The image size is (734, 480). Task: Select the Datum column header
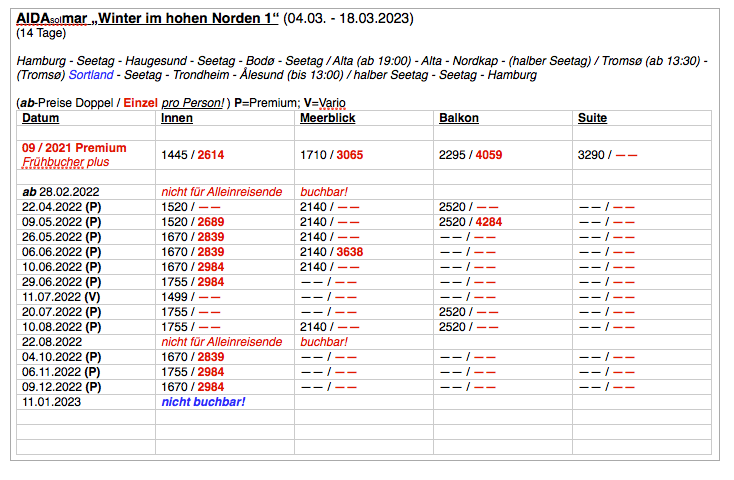[40, 118]
